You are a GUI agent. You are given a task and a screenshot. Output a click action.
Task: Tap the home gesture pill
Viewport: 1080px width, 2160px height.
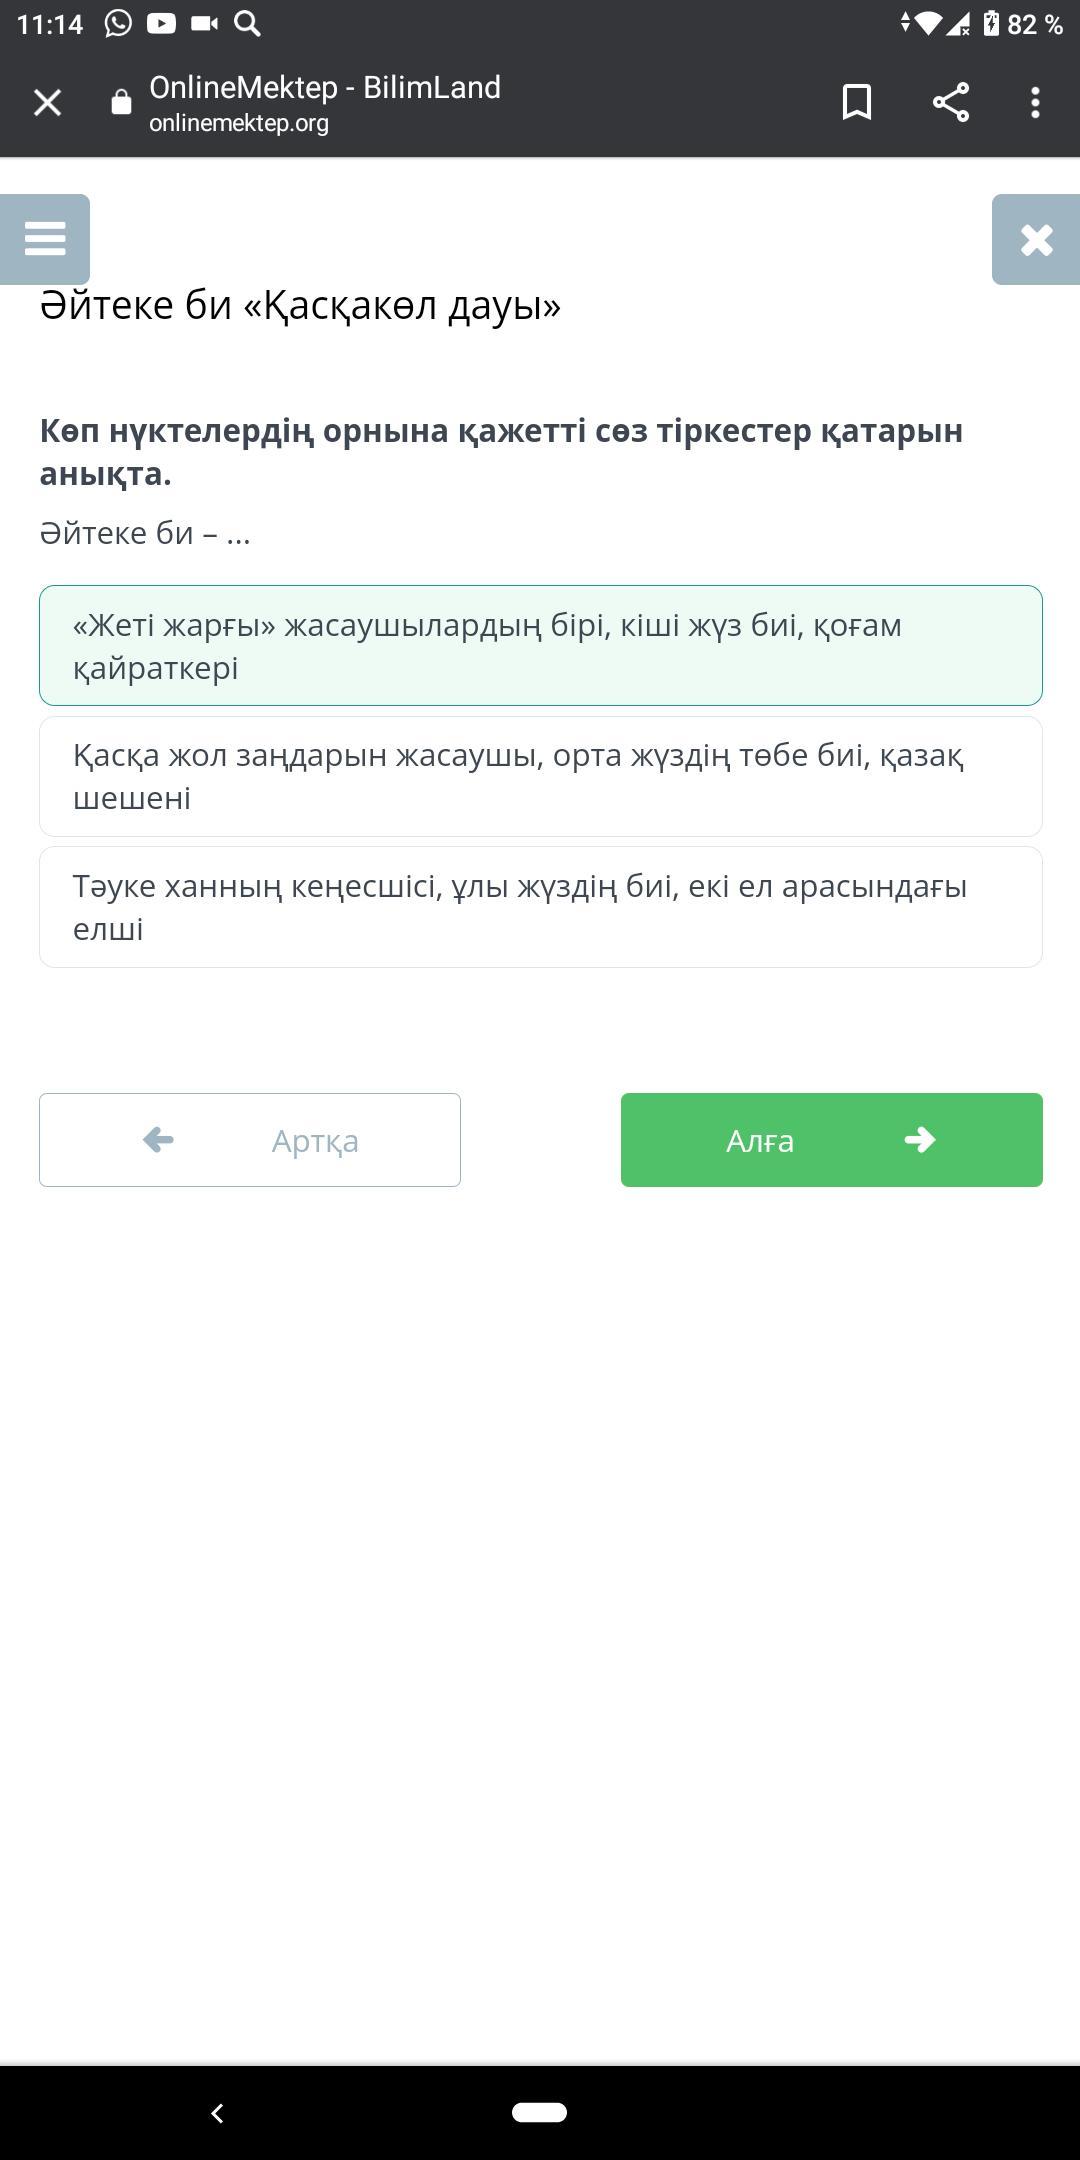click(x=540, y=2112)
